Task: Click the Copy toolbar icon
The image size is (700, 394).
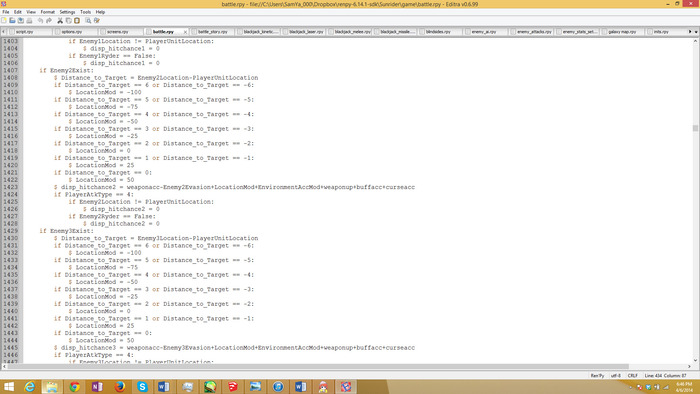Action: pos(68,21)
